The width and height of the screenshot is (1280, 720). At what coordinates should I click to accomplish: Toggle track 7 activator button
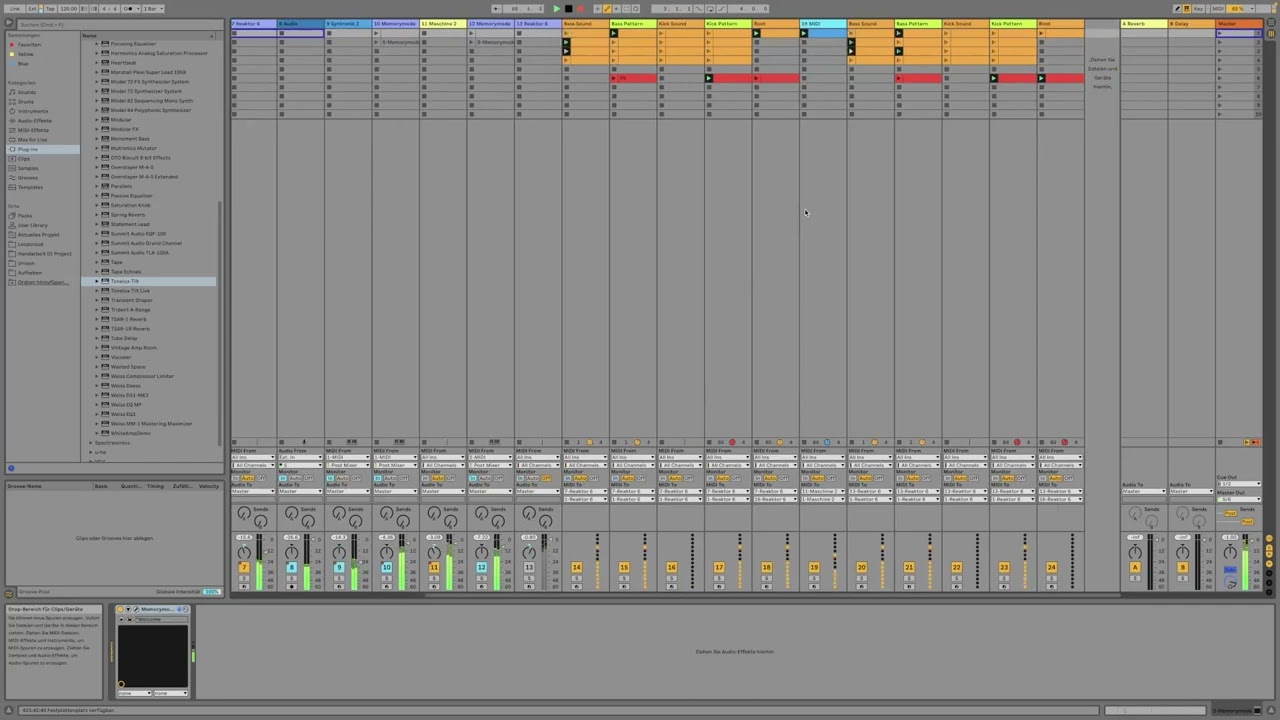tap(243, 567)
